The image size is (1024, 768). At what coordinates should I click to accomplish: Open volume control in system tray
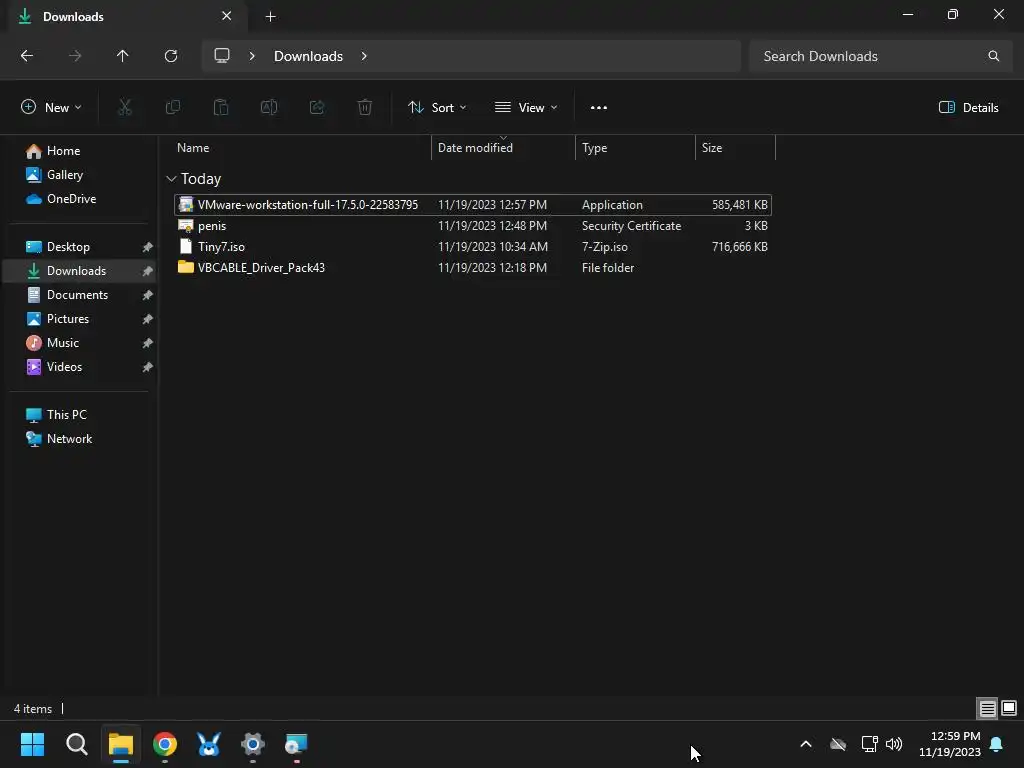[x=894, y=744]
